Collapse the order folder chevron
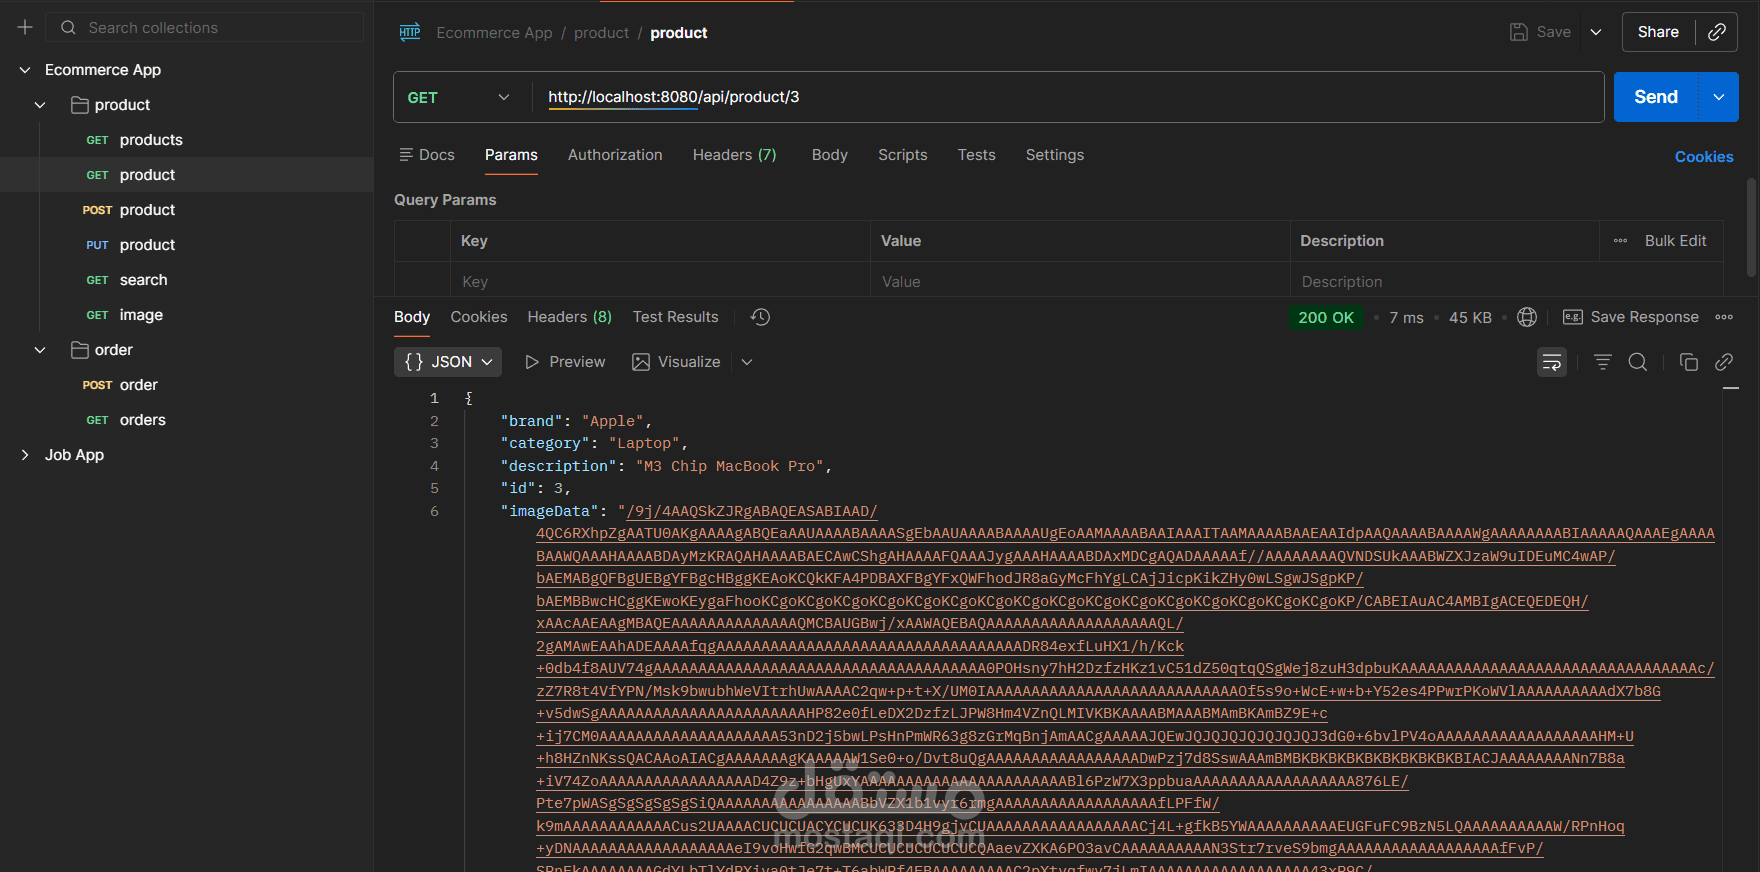The image size is (1760, 872). coord(40,350)
